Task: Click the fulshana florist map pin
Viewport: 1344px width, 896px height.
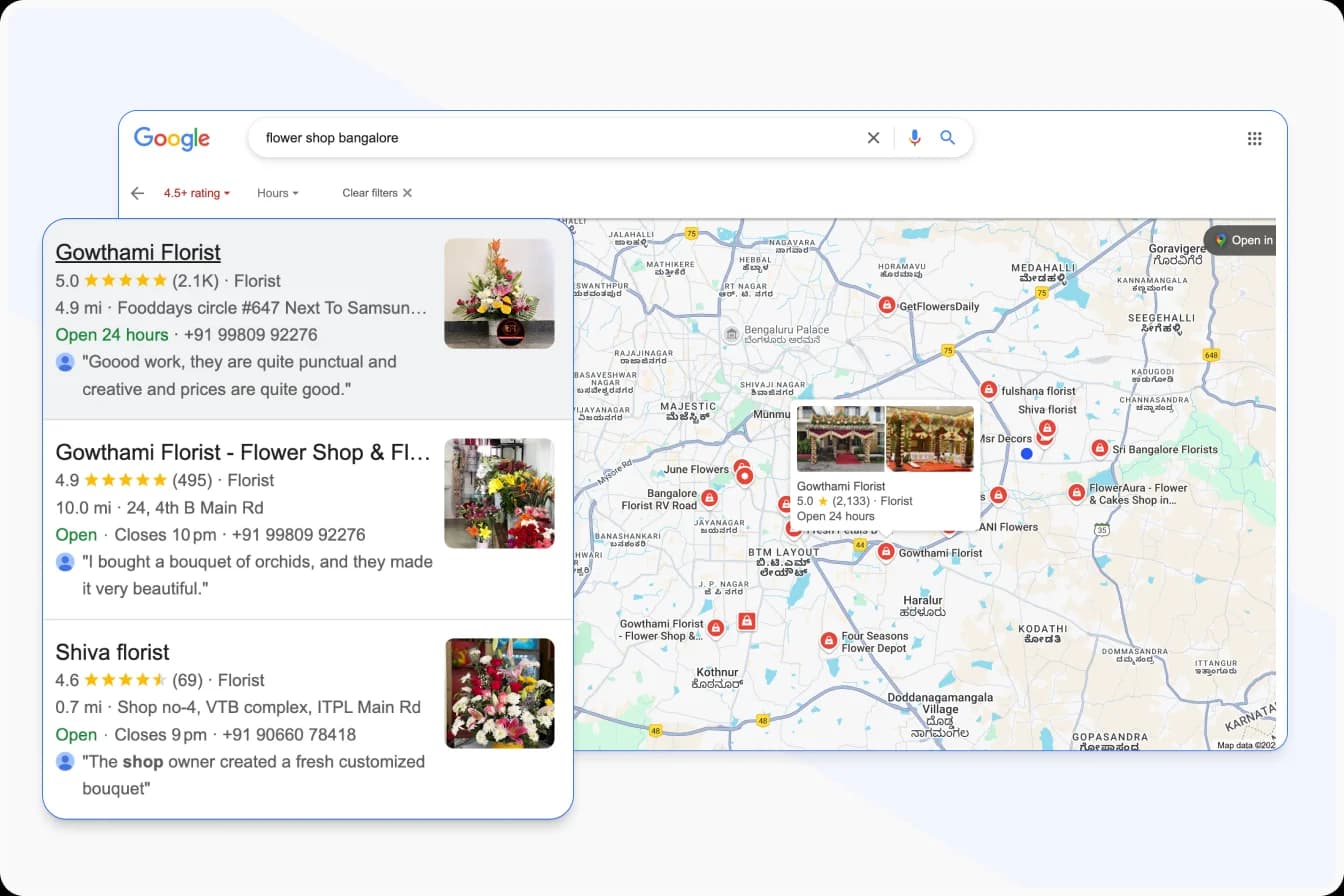Action: (x=988, y=389)
